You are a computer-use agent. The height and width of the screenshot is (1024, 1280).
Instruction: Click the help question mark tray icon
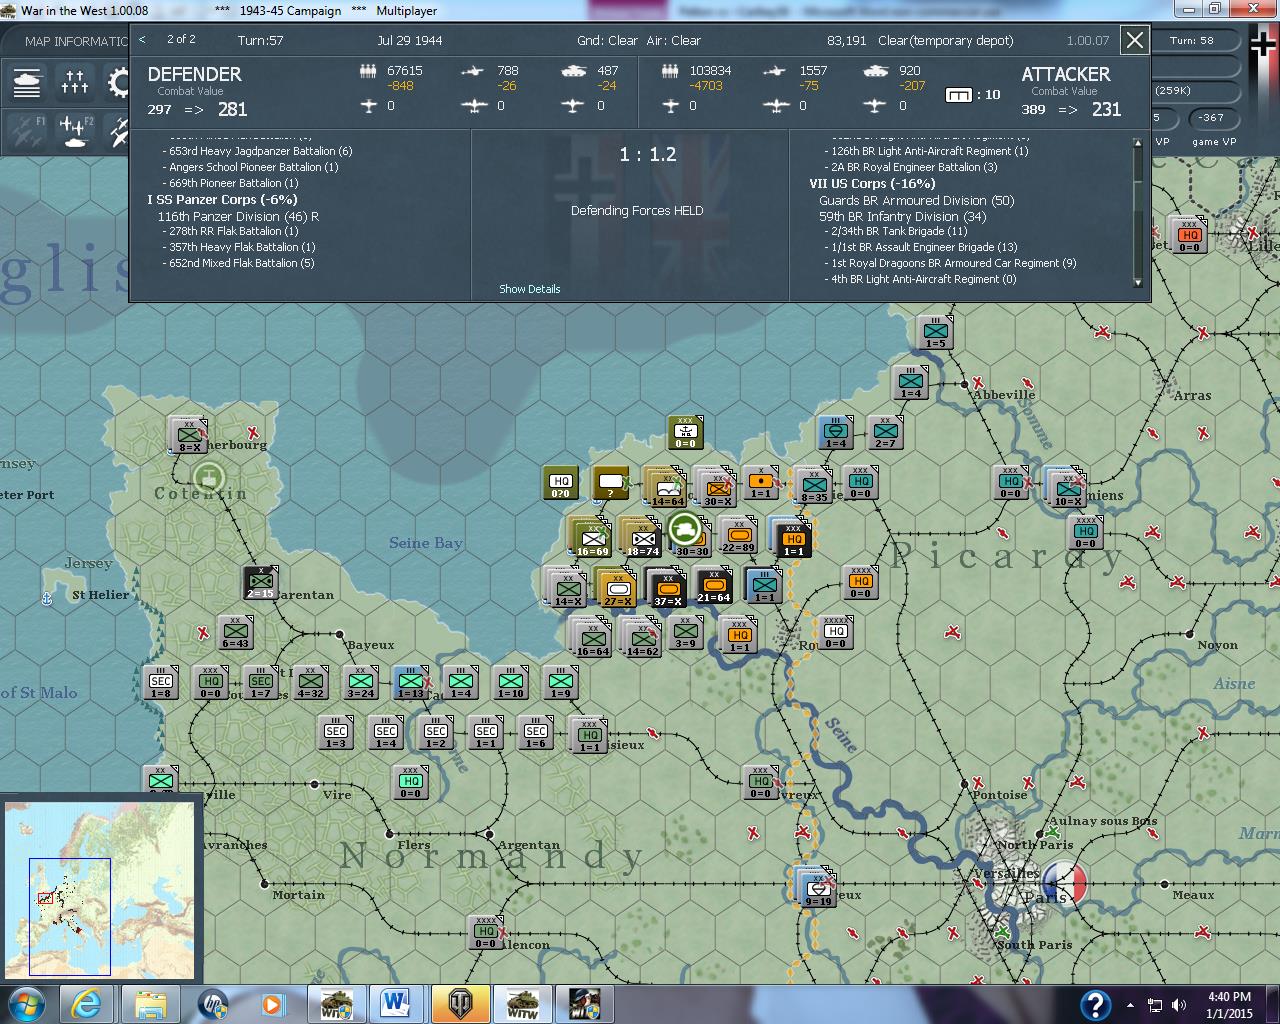pos(1096,1004)
